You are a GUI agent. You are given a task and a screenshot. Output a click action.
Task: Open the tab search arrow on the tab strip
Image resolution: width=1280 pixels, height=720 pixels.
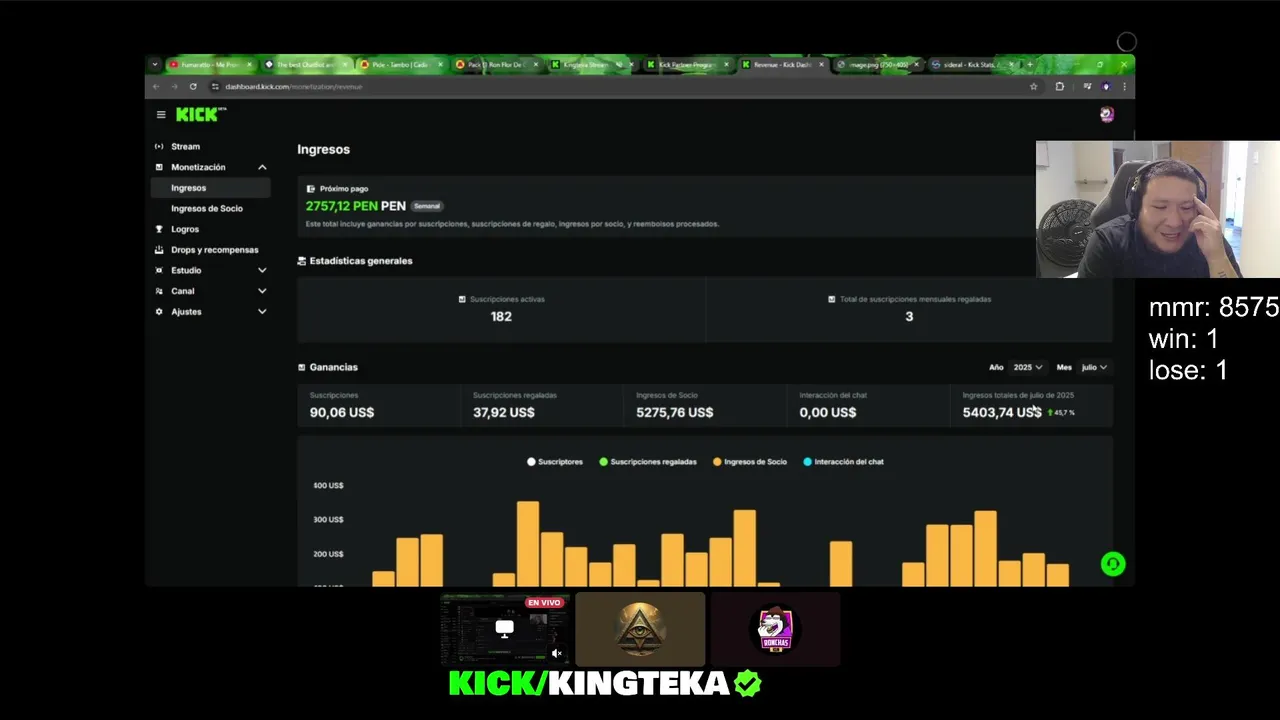(x=155, y=65)
